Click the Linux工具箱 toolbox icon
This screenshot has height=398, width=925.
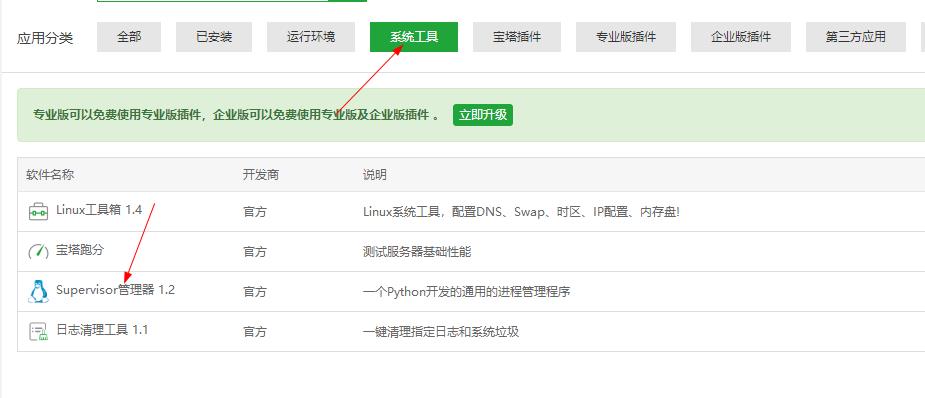tap(38, 211)
